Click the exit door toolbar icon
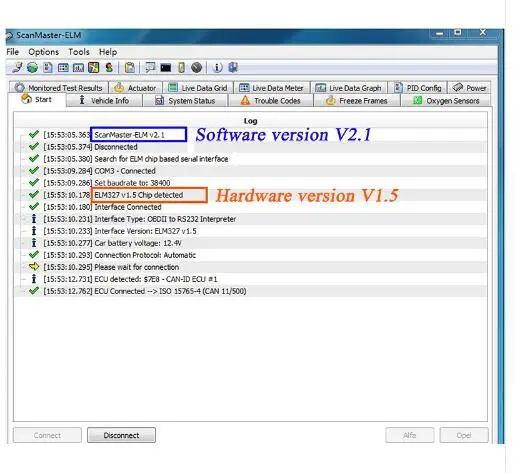Viewport: 515px width, 473px height. (233, 68)
